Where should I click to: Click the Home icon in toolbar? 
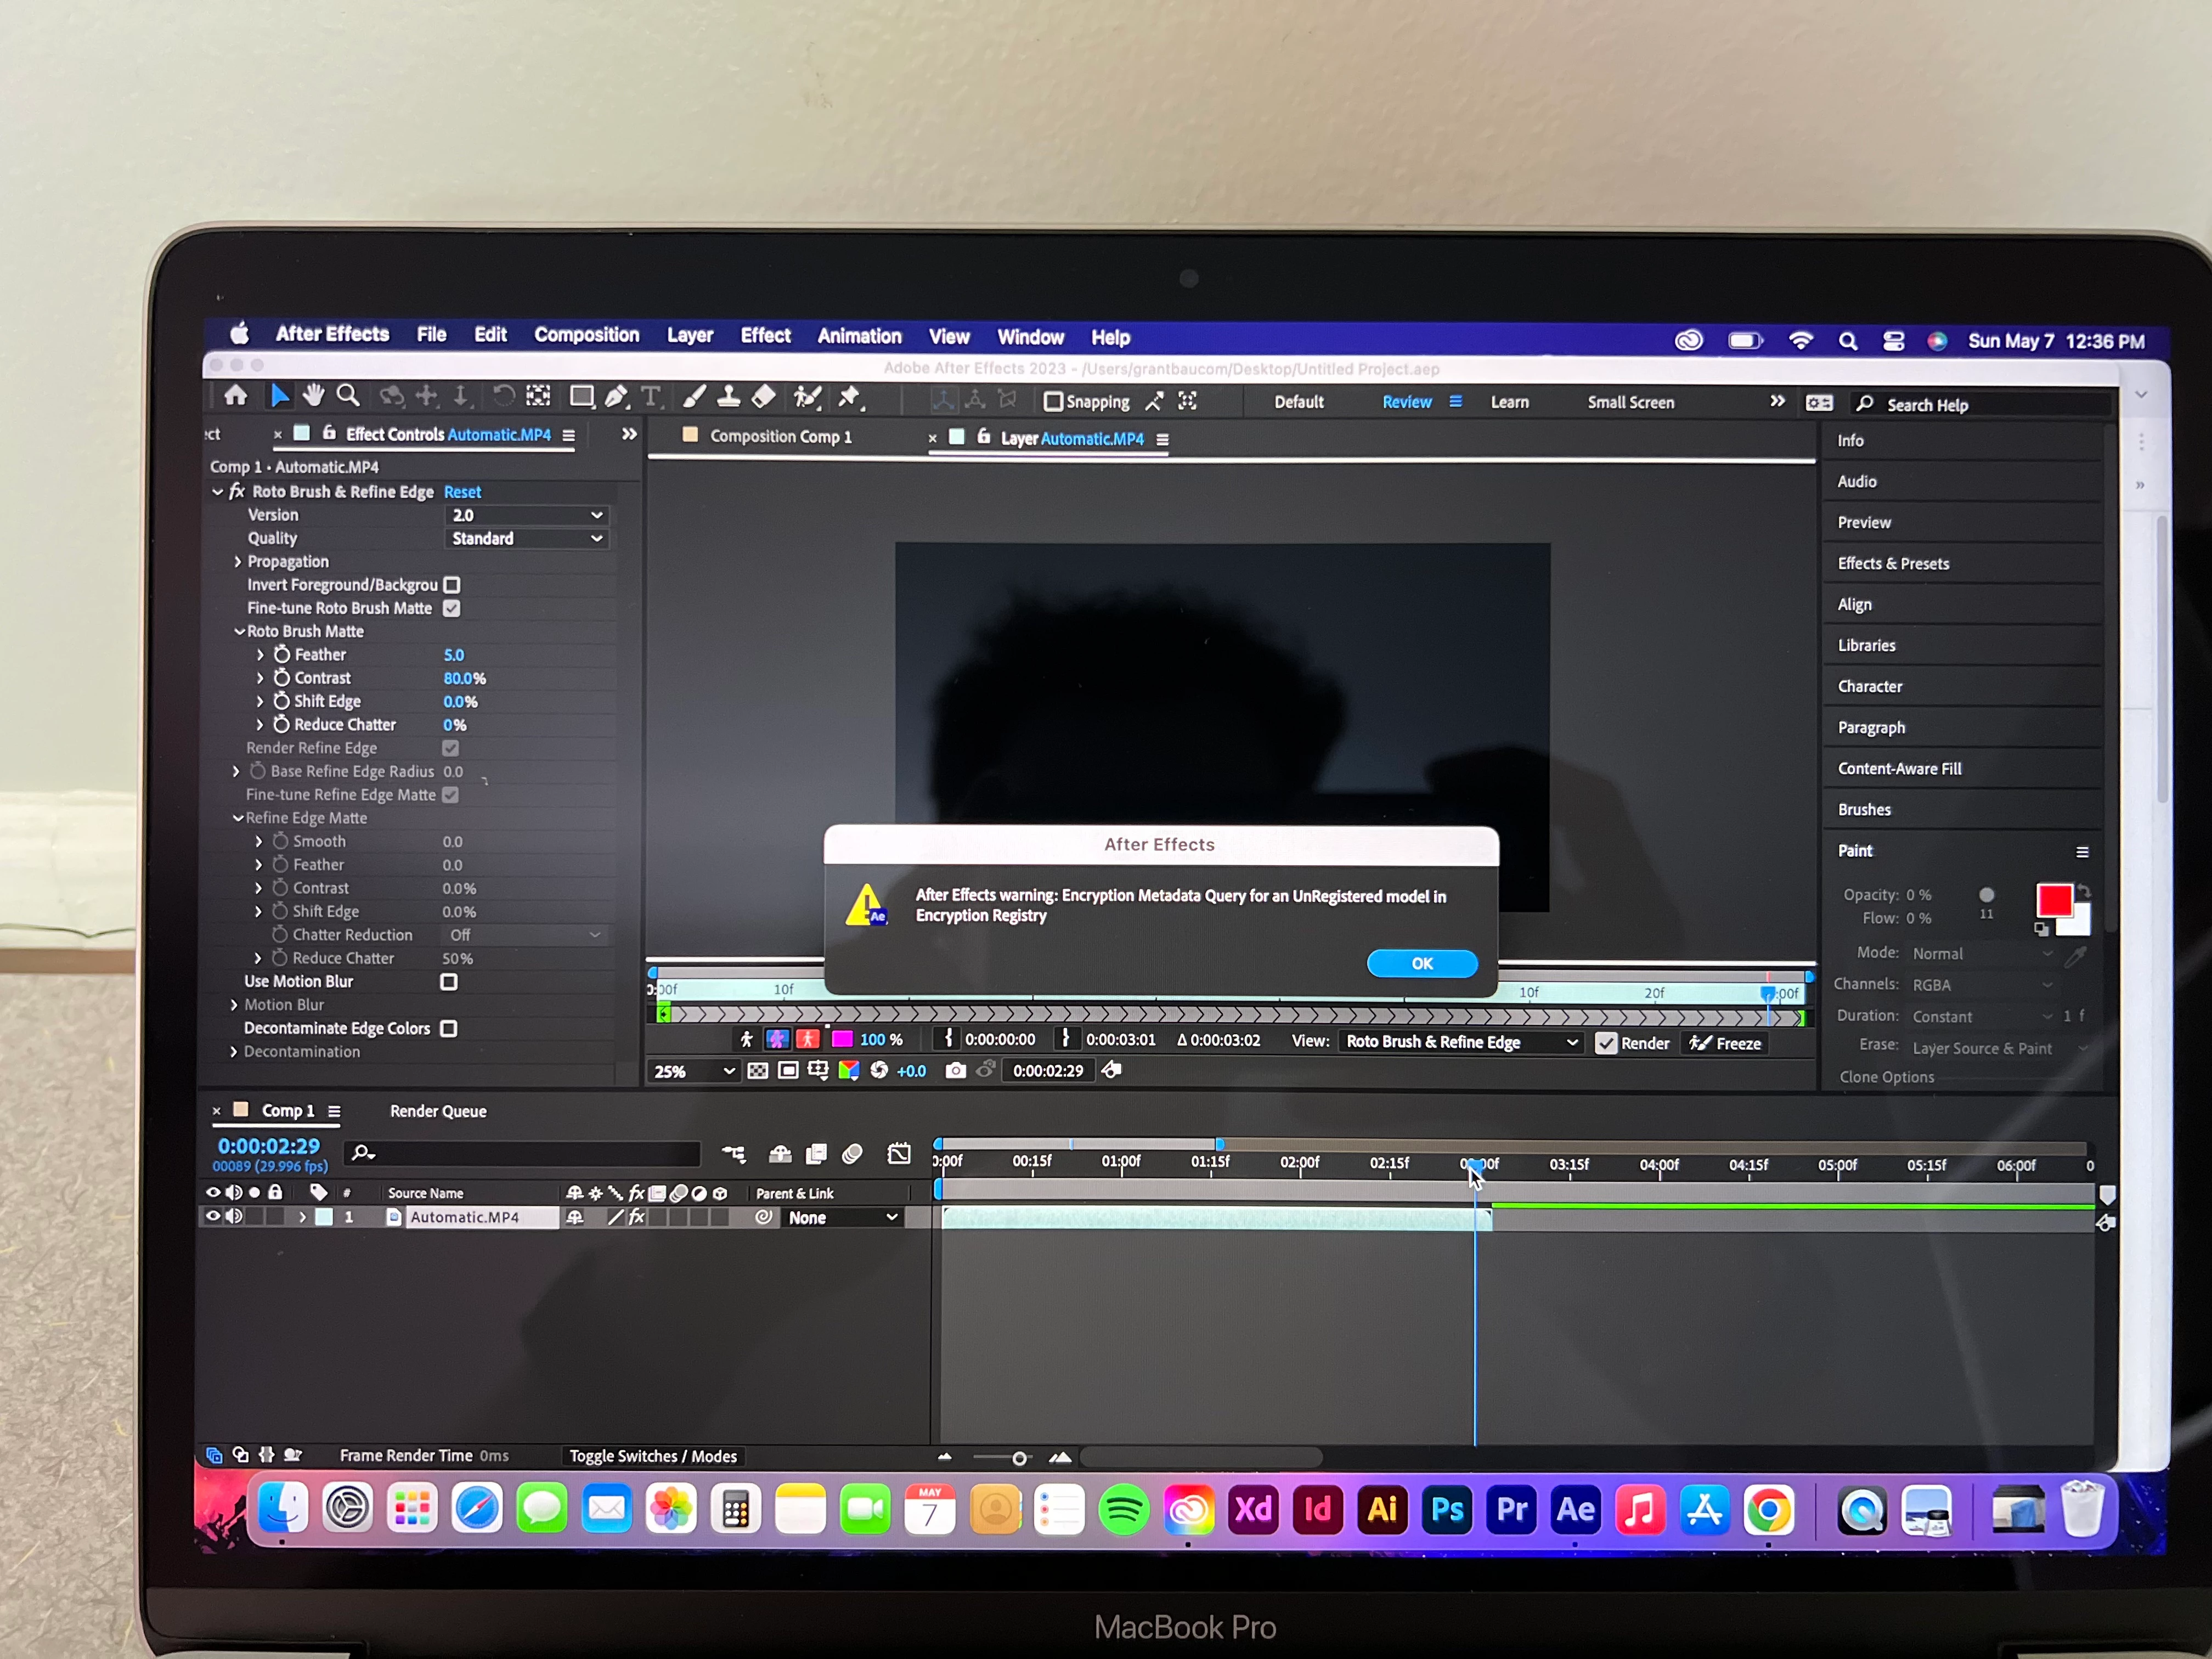point(236,396)
